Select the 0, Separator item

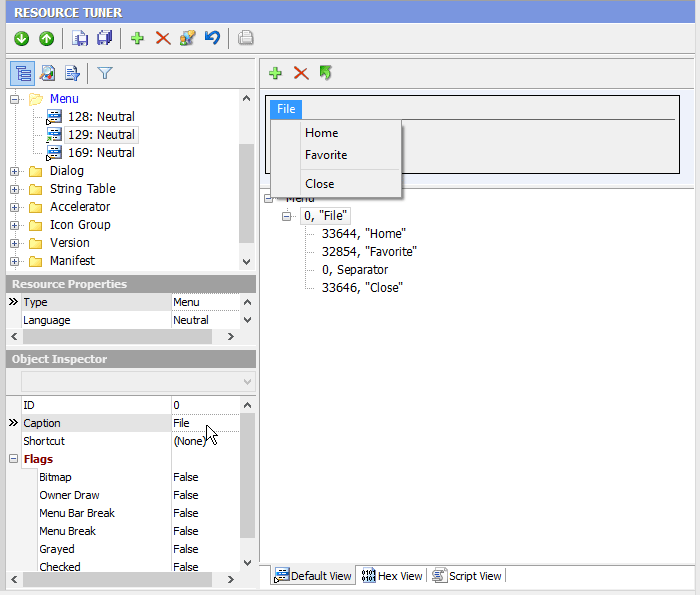[354, 270]
